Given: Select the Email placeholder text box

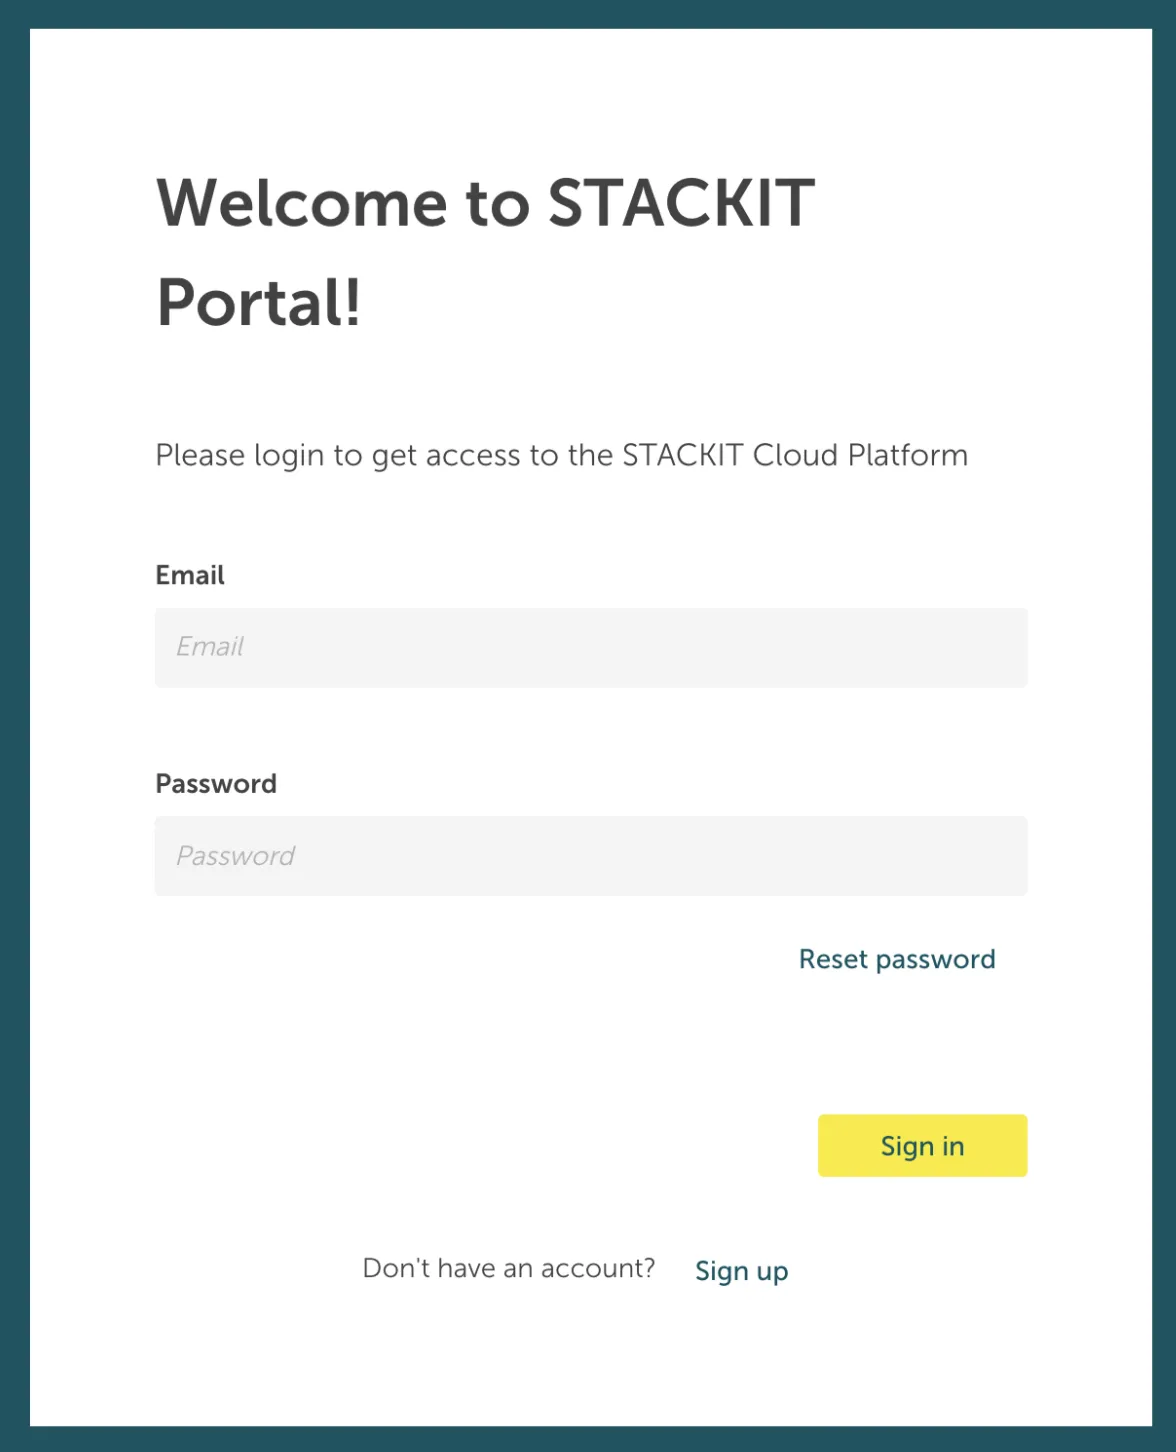Looking at the screenshot, I should click(590, 648).
